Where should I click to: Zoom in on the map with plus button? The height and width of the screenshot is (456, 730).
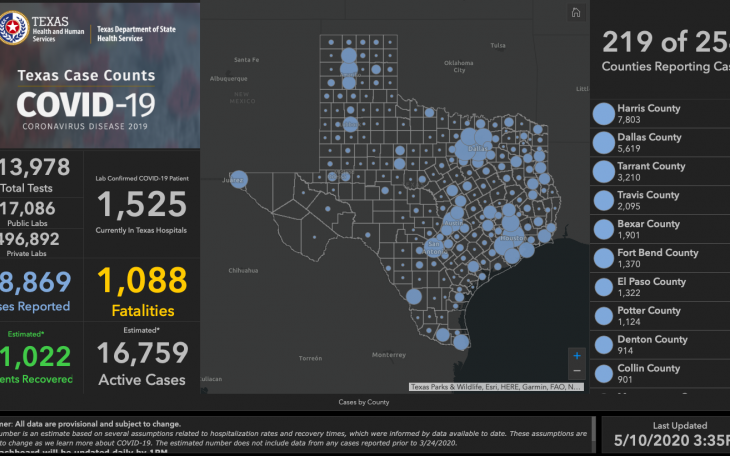[576, 355]
